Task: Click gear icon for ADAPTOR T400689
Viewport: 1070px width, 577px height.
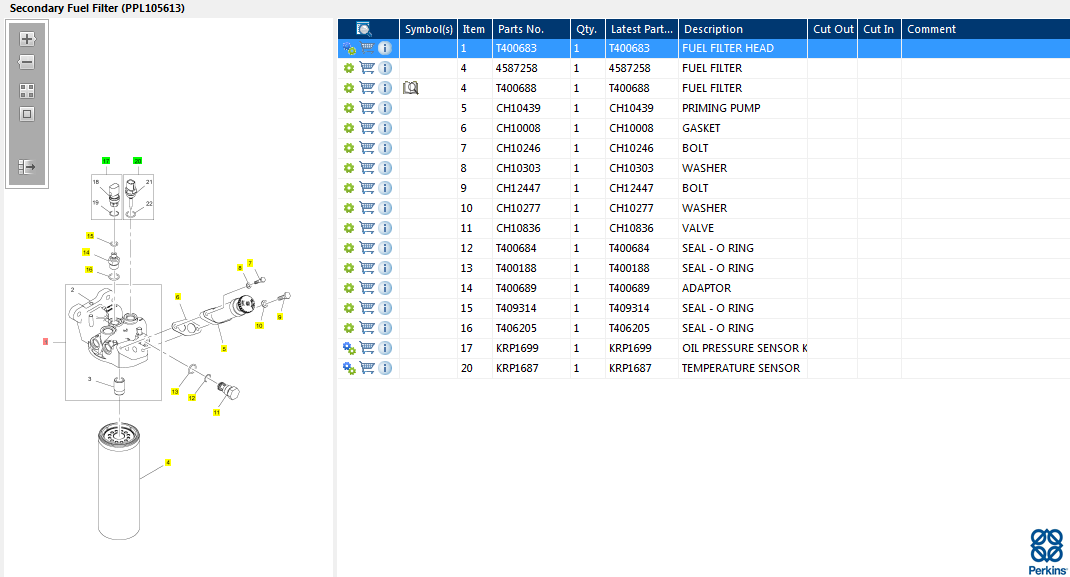Action: click(349, 288)
